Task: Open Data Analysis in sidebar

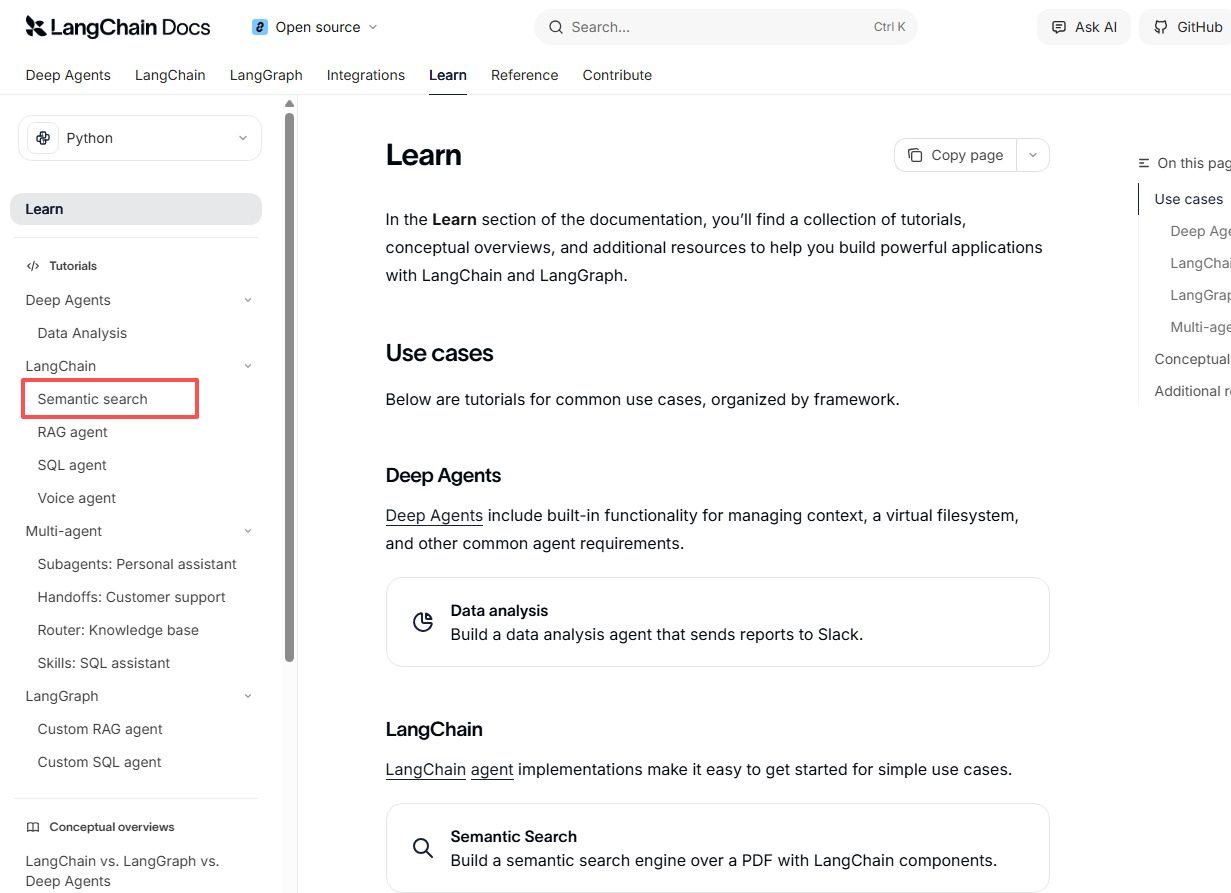Action: (x=82, y=333)
